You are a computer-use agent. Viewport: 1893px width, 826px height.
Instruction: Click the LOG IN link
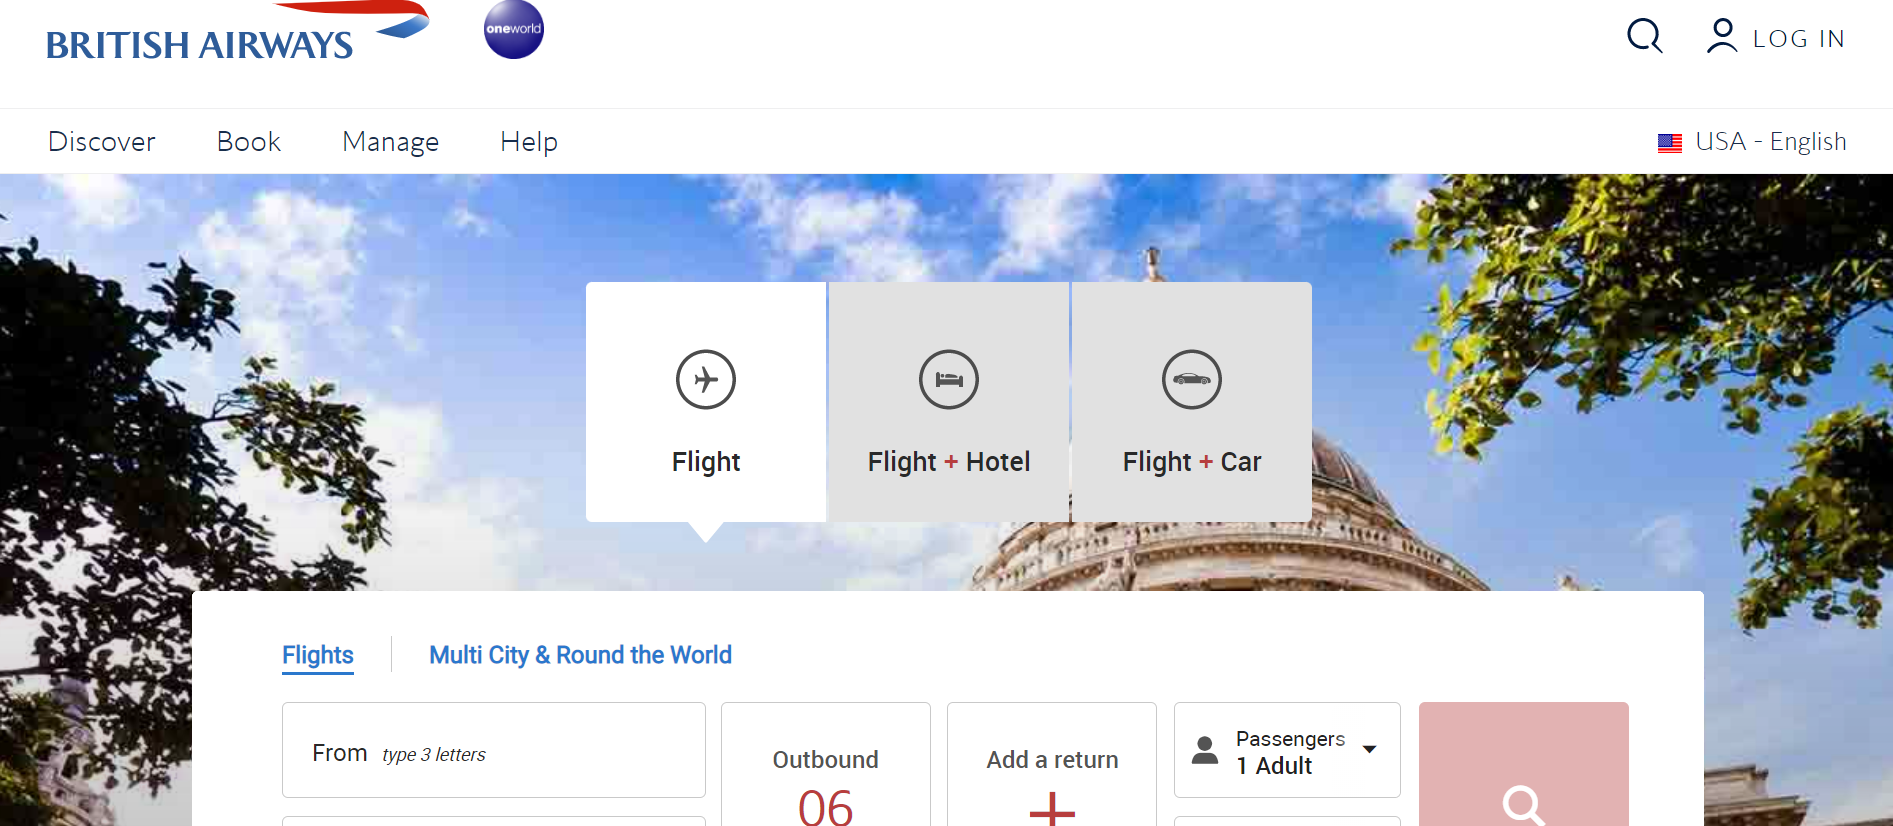tap(1798, 39)
